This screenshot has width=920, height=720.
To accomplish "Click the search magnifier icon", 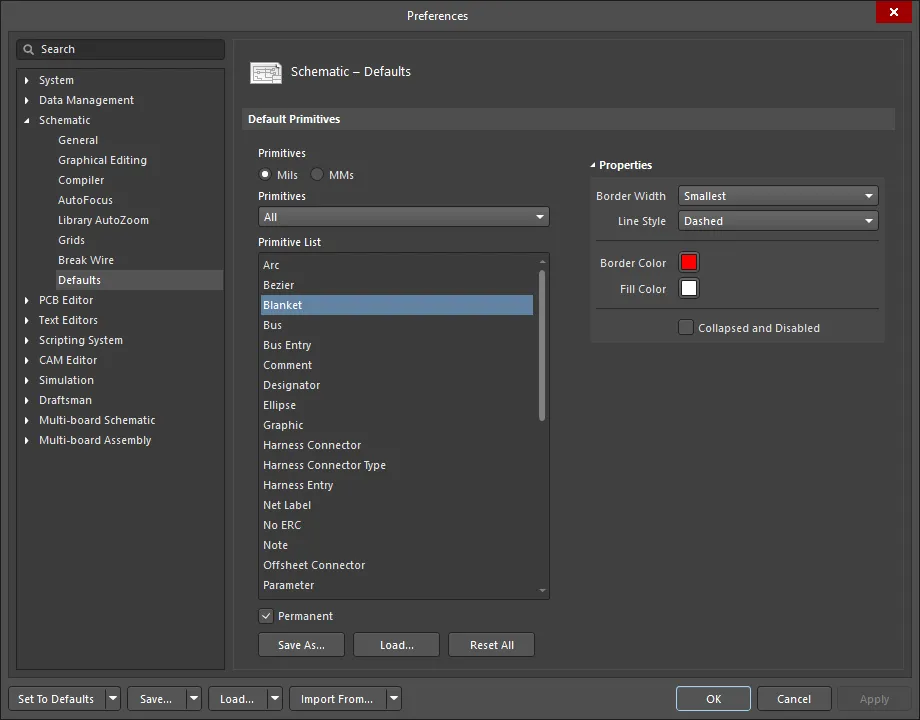I will [x=30, y=49].
